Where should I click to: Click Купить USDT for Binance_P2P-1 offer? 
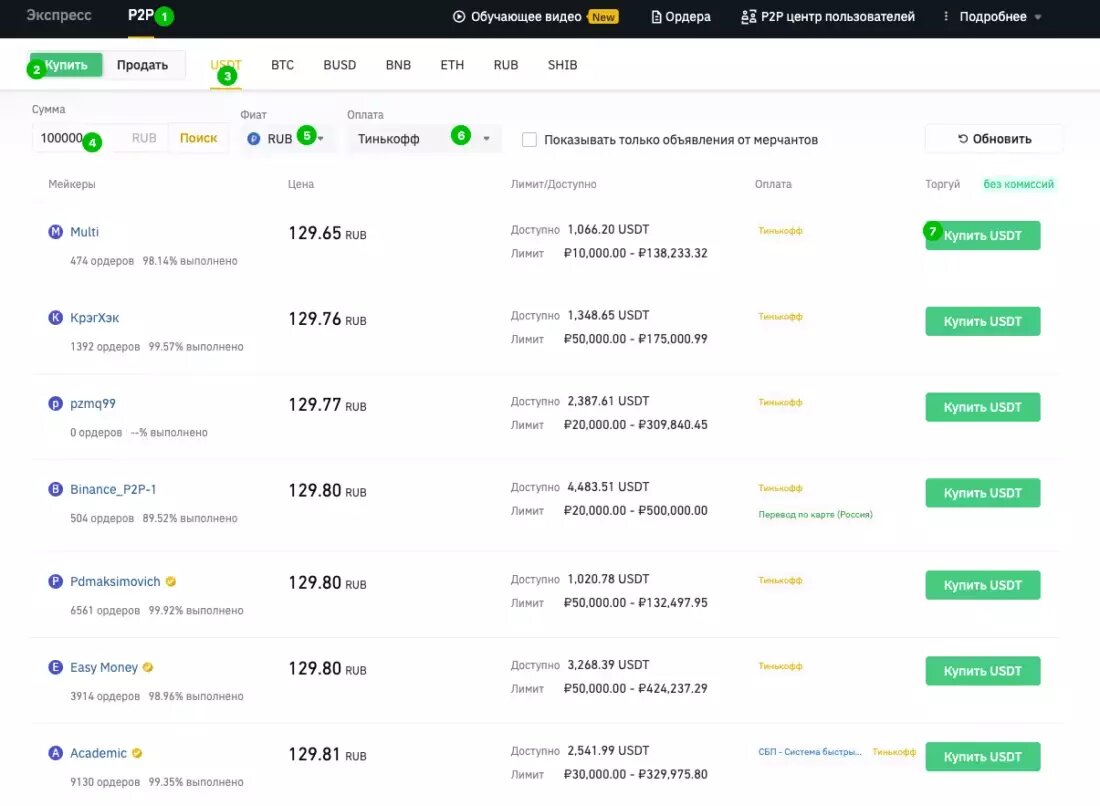click(982, 493)
